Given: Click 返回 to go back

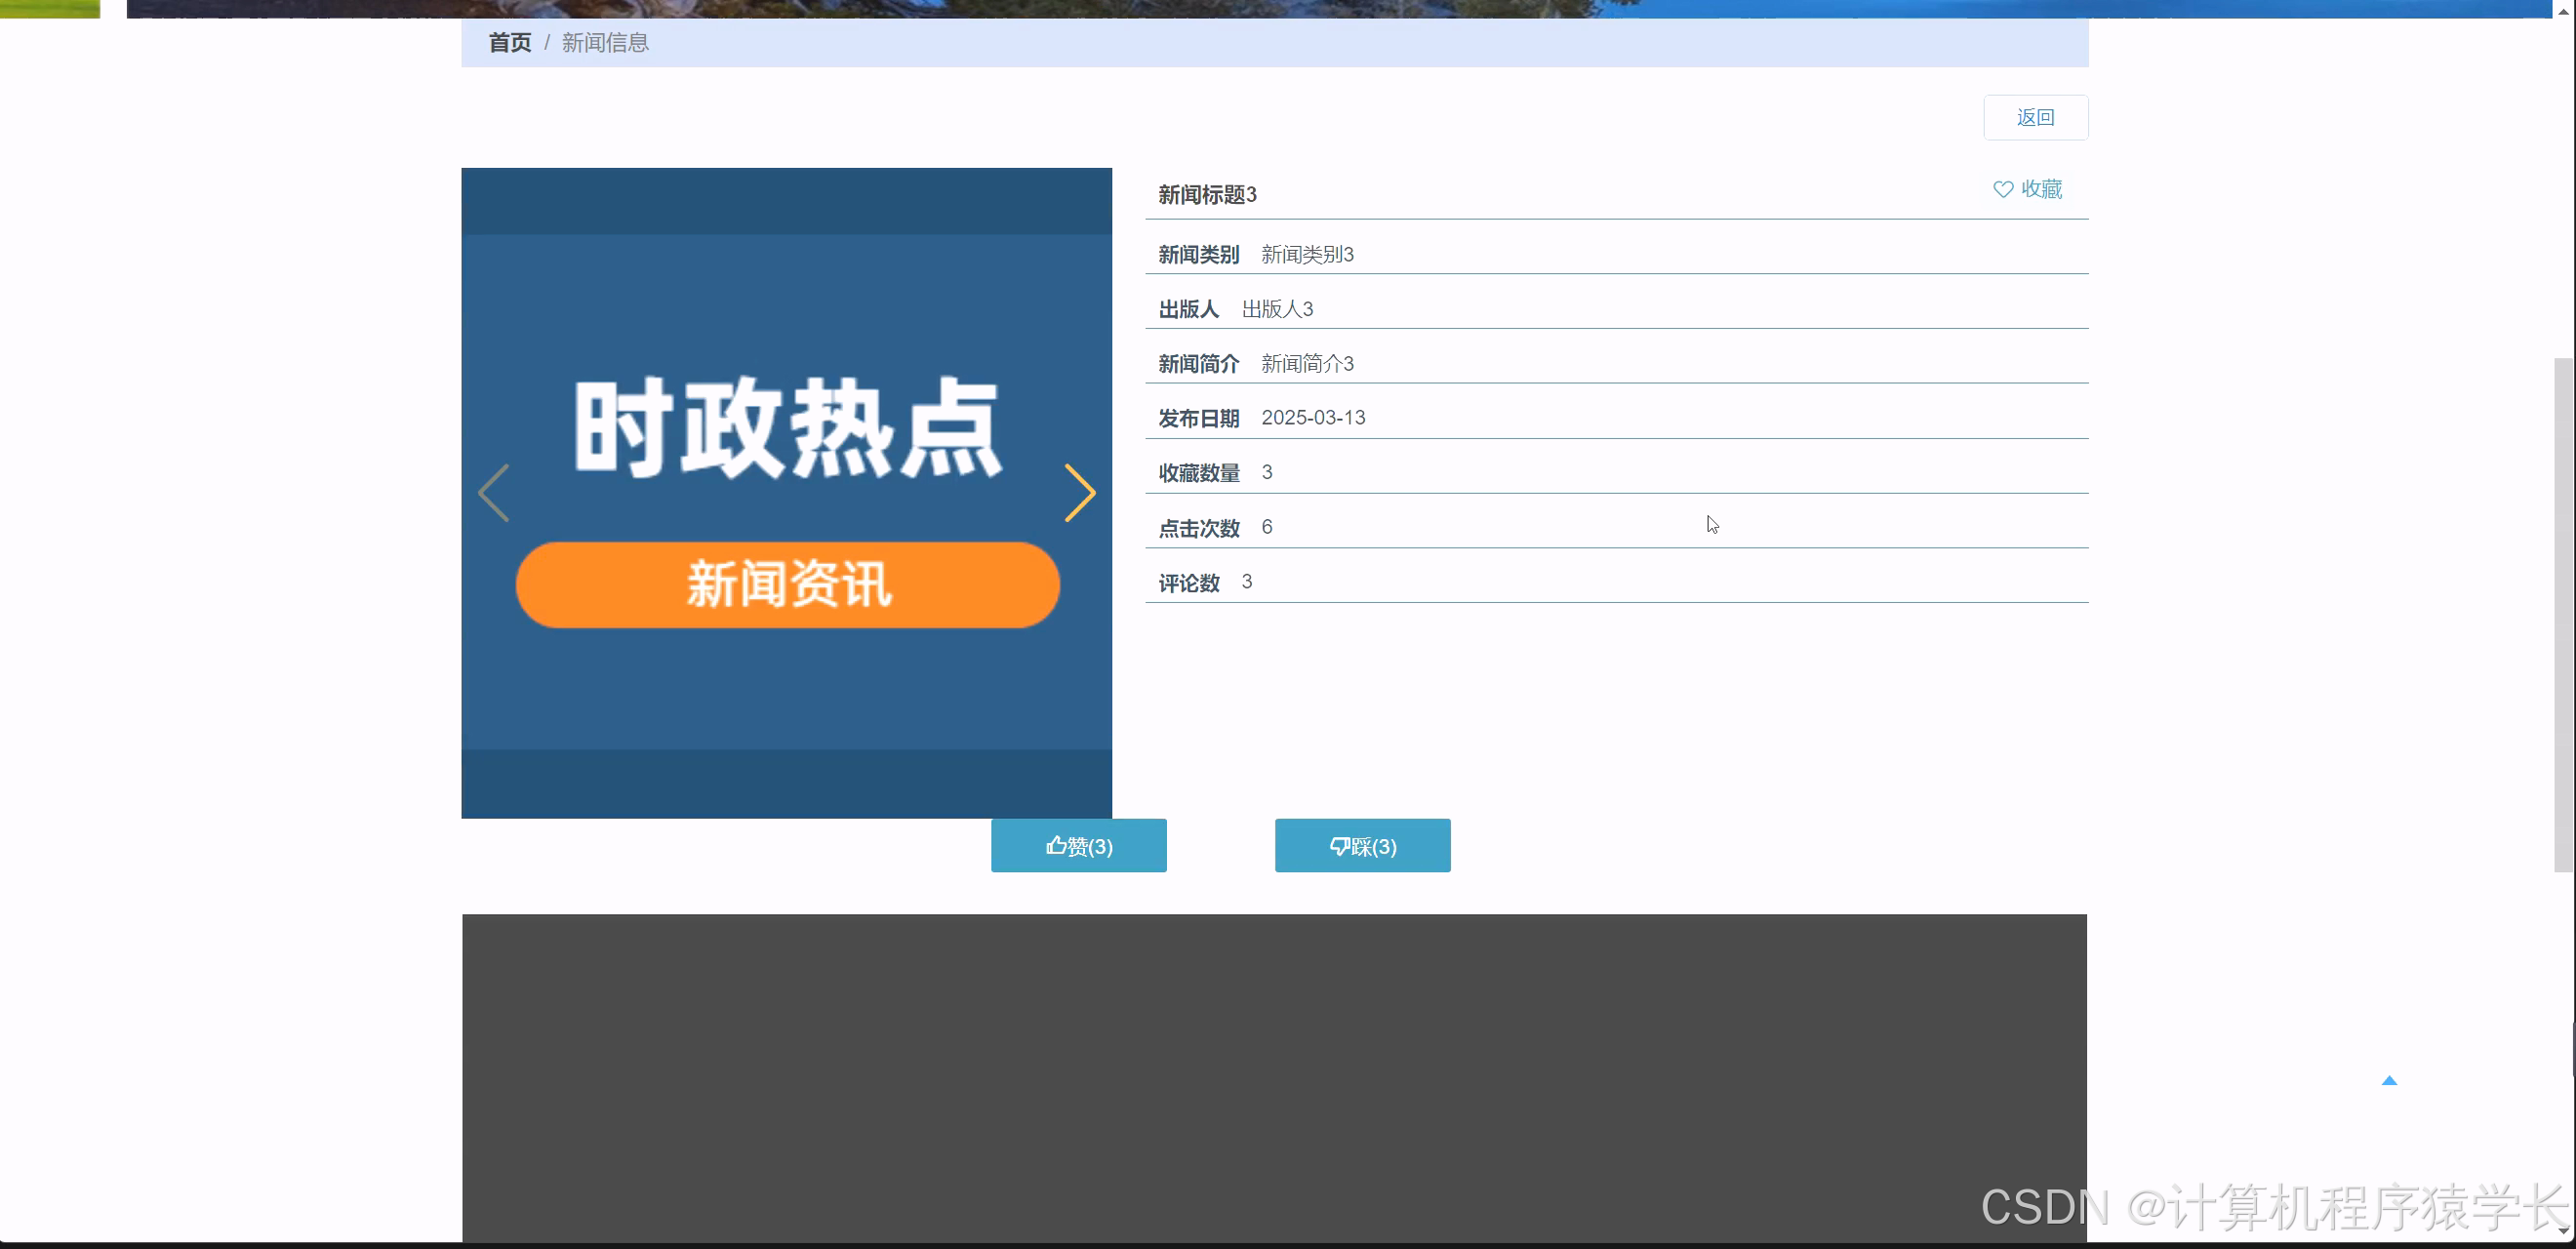Looking at the screenshot, I should 2035,117.
